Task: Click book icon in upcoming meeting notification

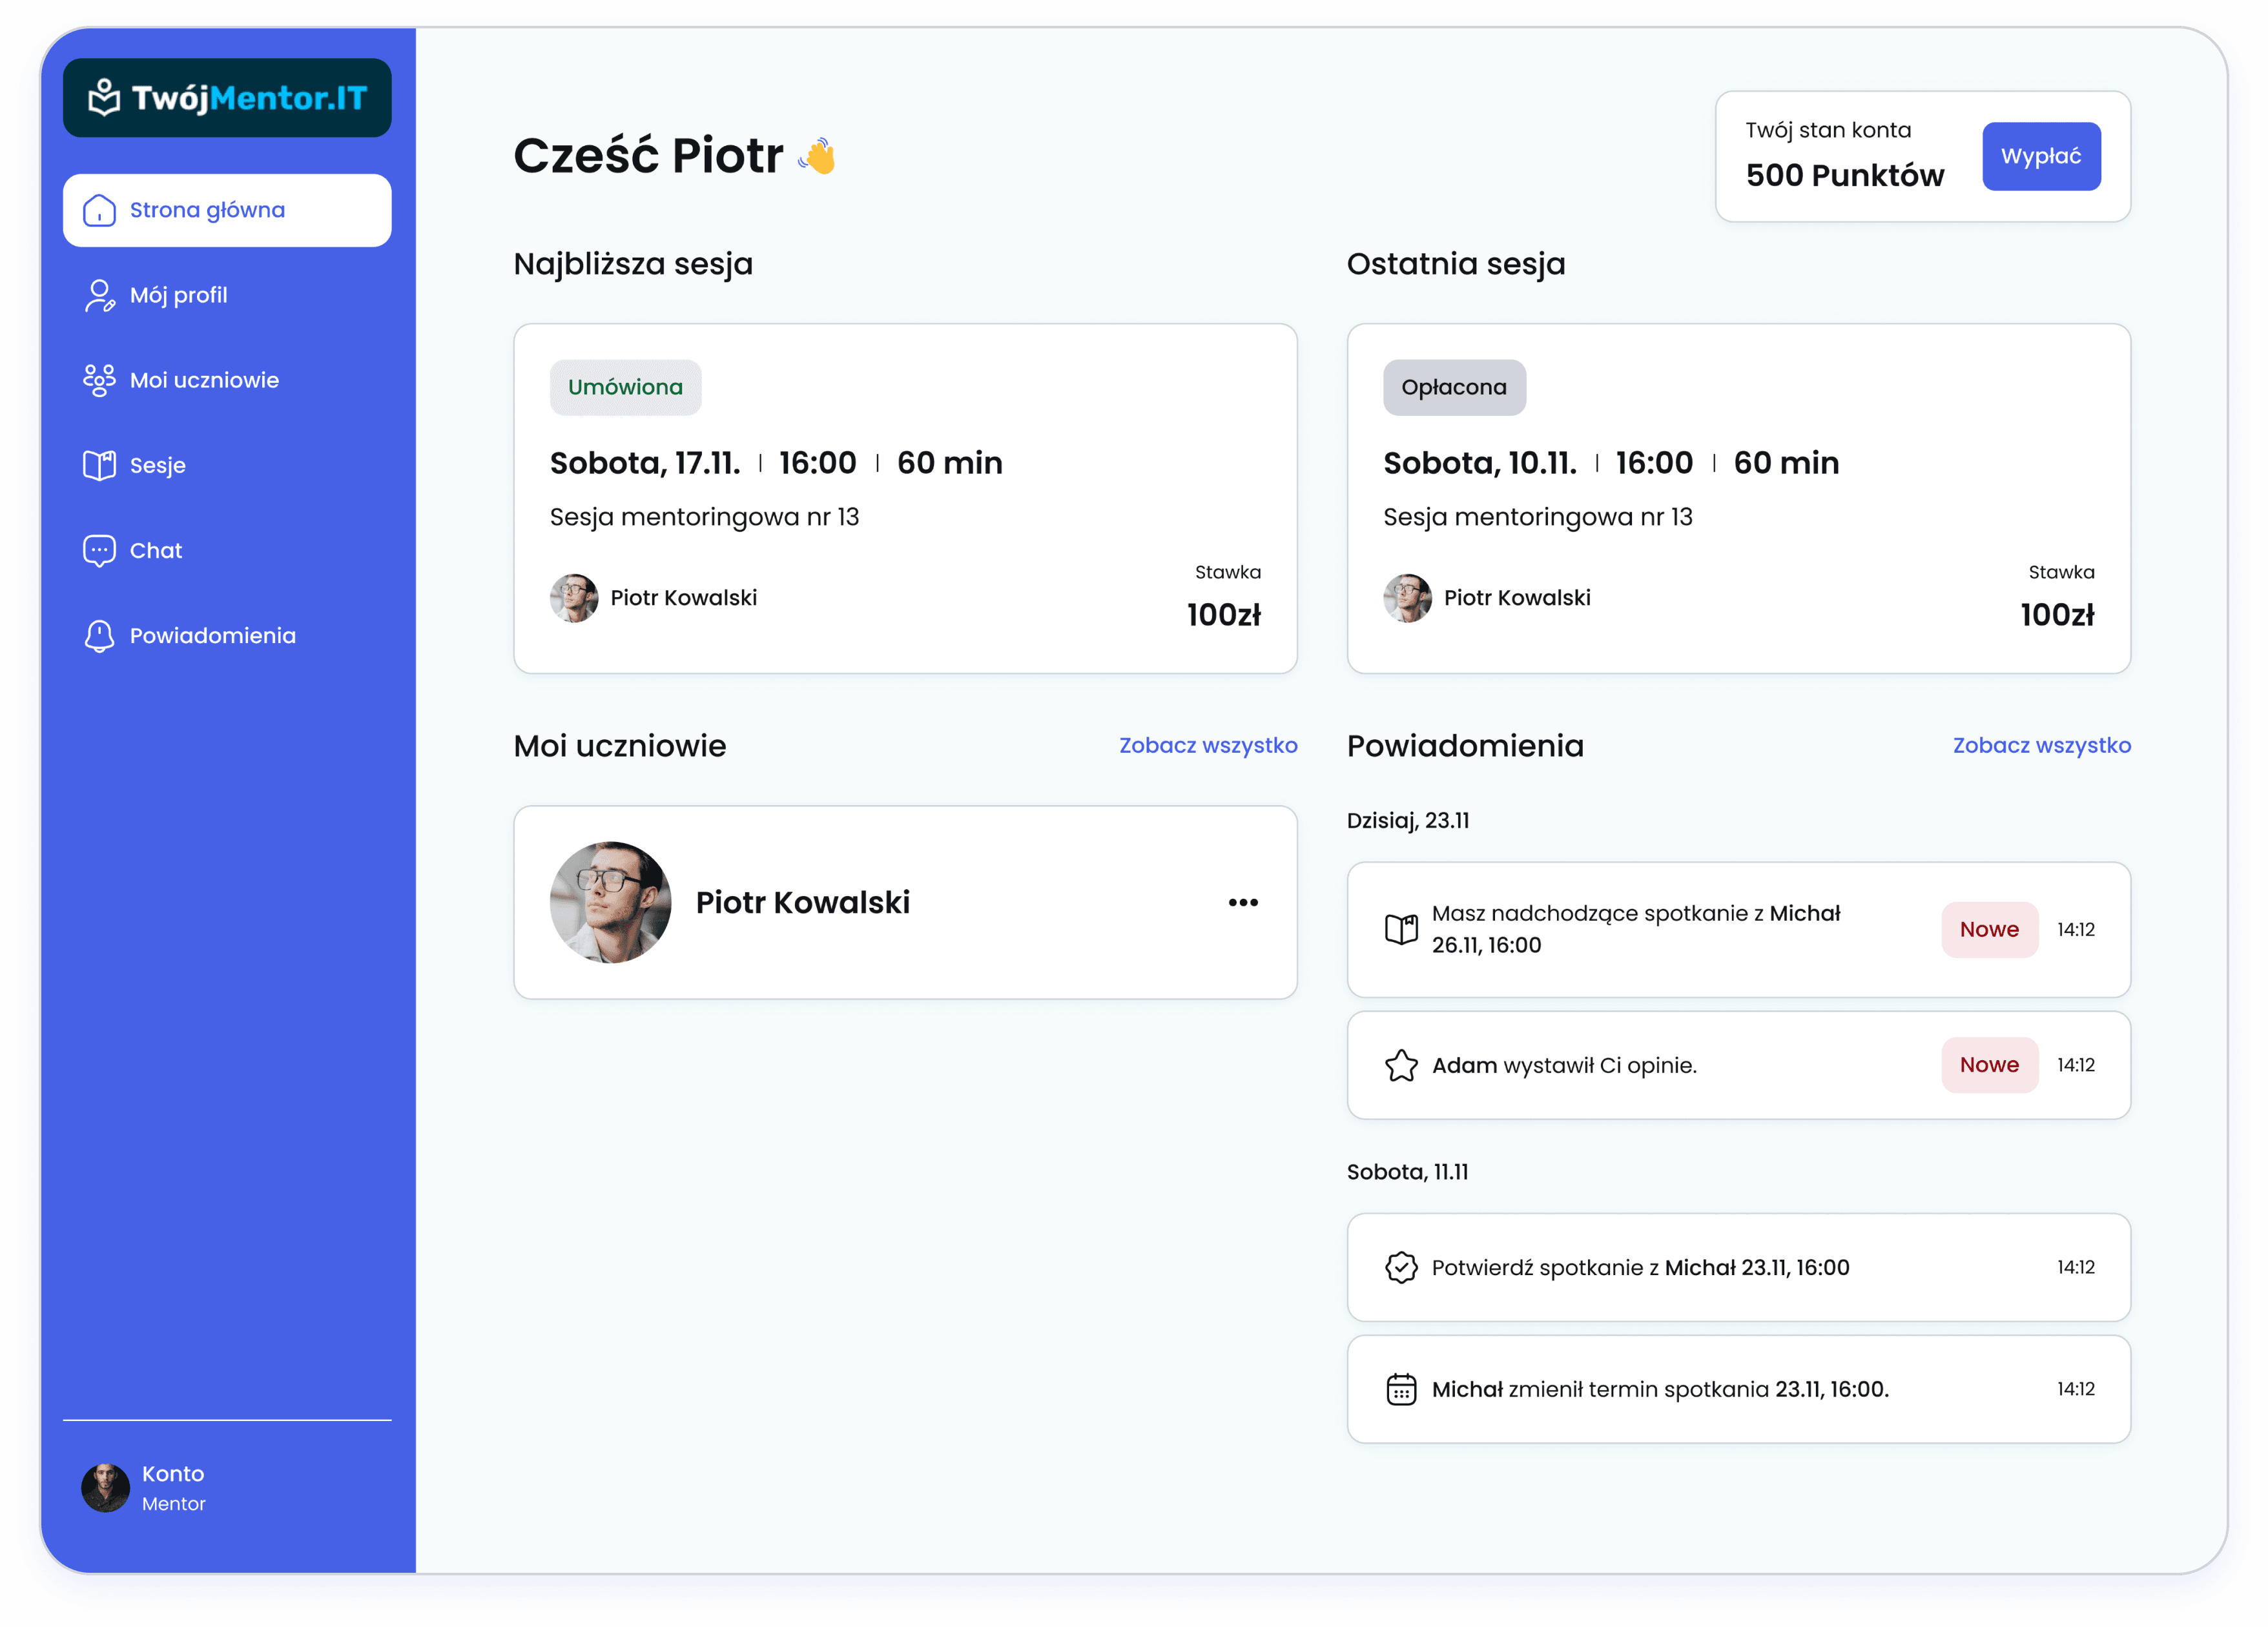Action: [x=1401, y=929]
